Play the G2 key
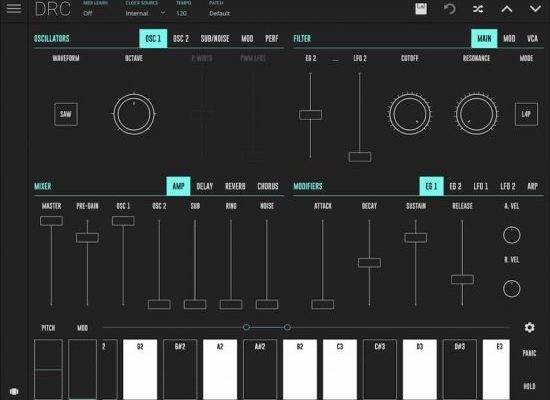Image resolution: width=550 pixels, height=400 pixels. click(140, 369)
